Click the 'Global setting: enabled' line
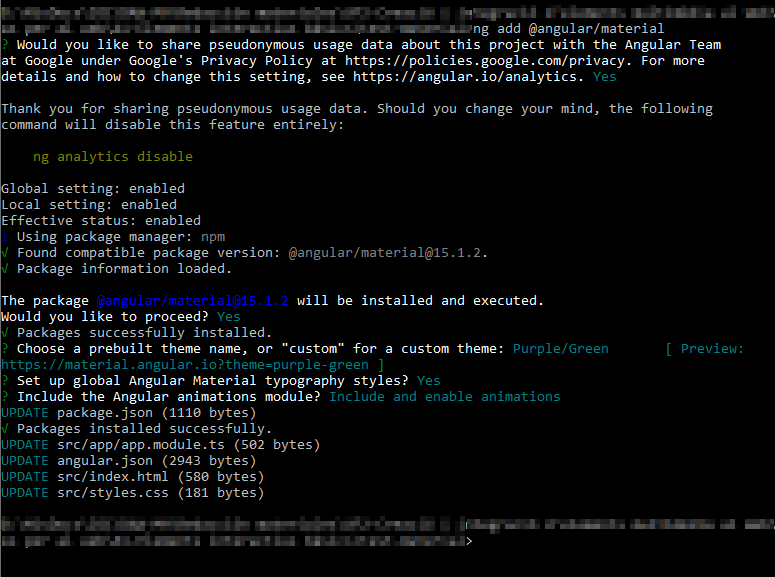This screenshot has height=577, width=775. pos(92,189)
